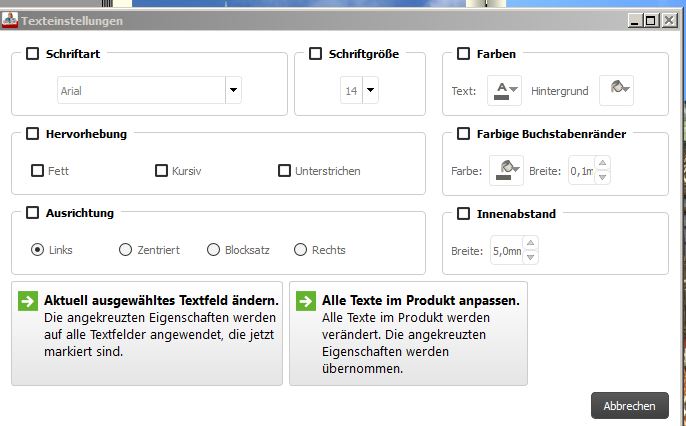
Task: Check the Fett bold option
Action: coord(38,171)
